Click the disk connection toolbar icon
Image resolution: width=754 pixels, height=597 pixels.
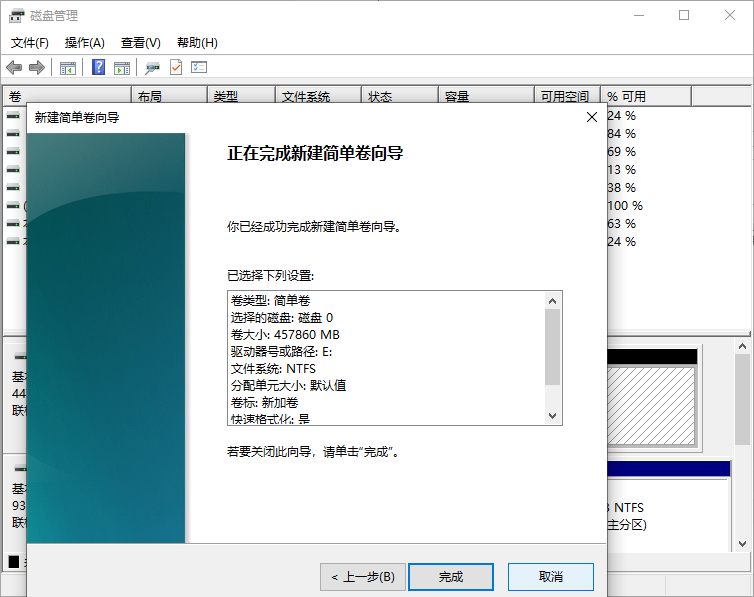click(x=152, y=68)
